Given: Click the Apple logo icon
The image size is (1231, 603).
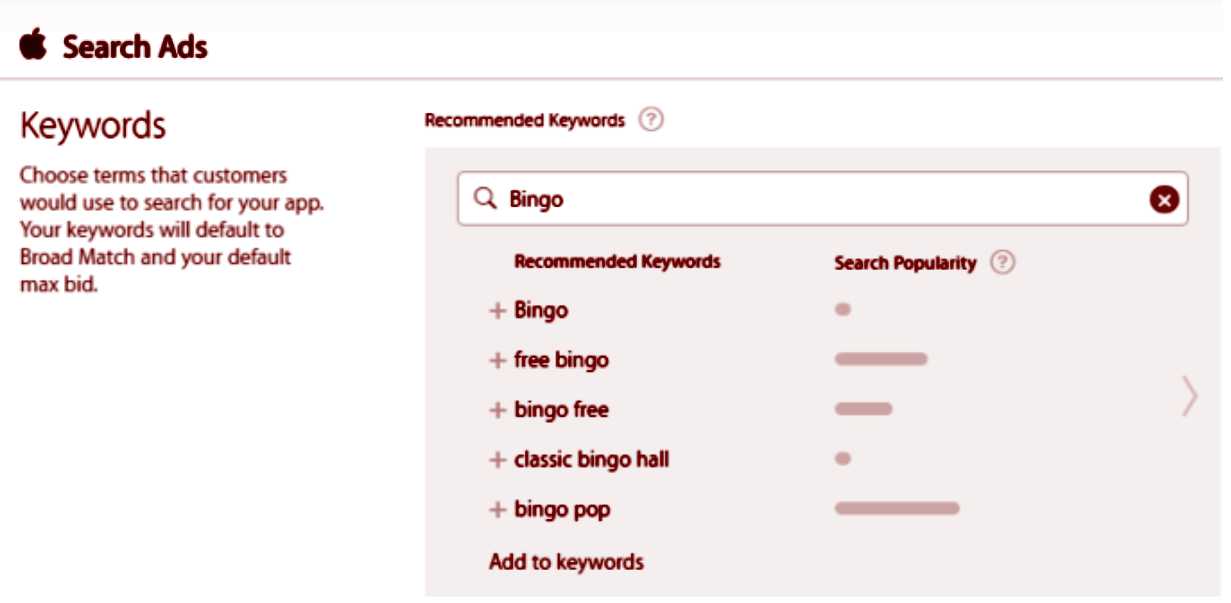Looking at the screenshot, I should pyautogui.click(x=33, y=46).
